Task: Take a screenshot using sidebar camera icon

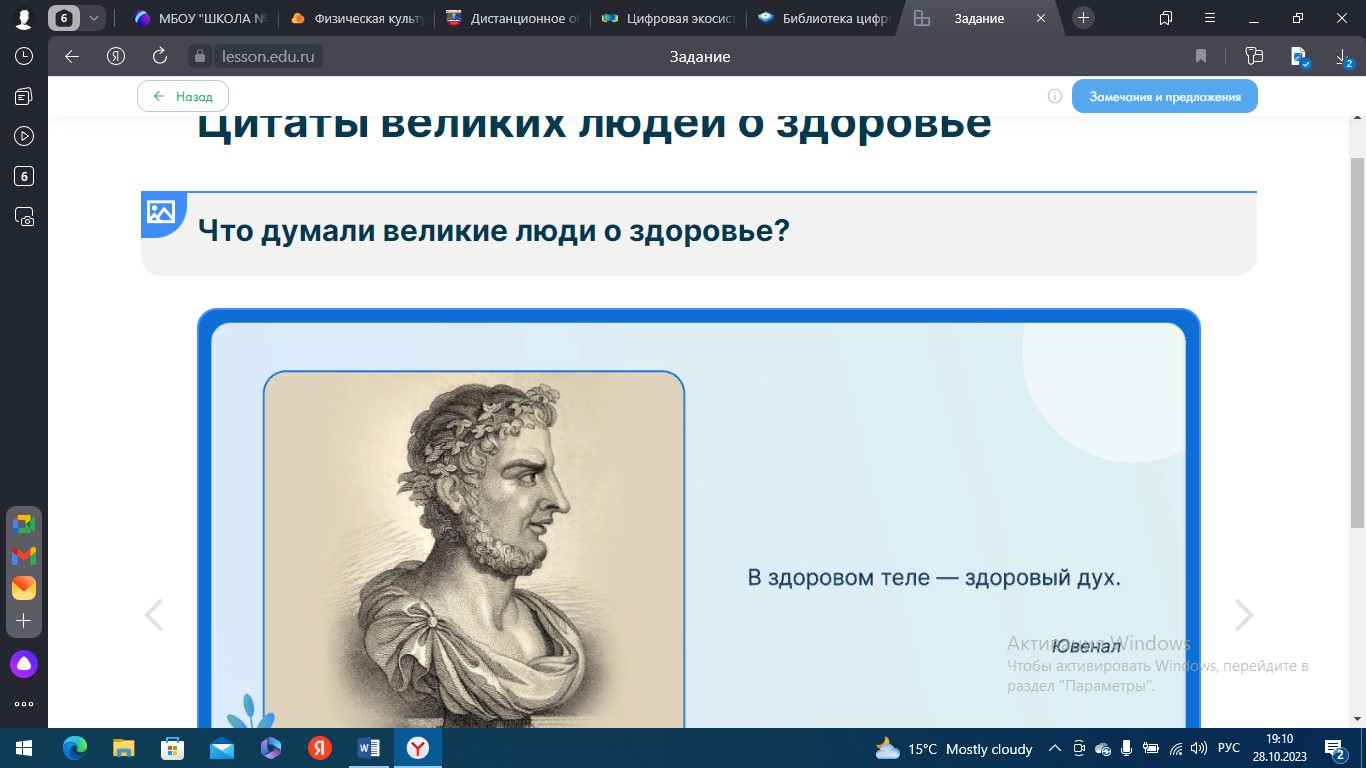Action: pos(24,216)
